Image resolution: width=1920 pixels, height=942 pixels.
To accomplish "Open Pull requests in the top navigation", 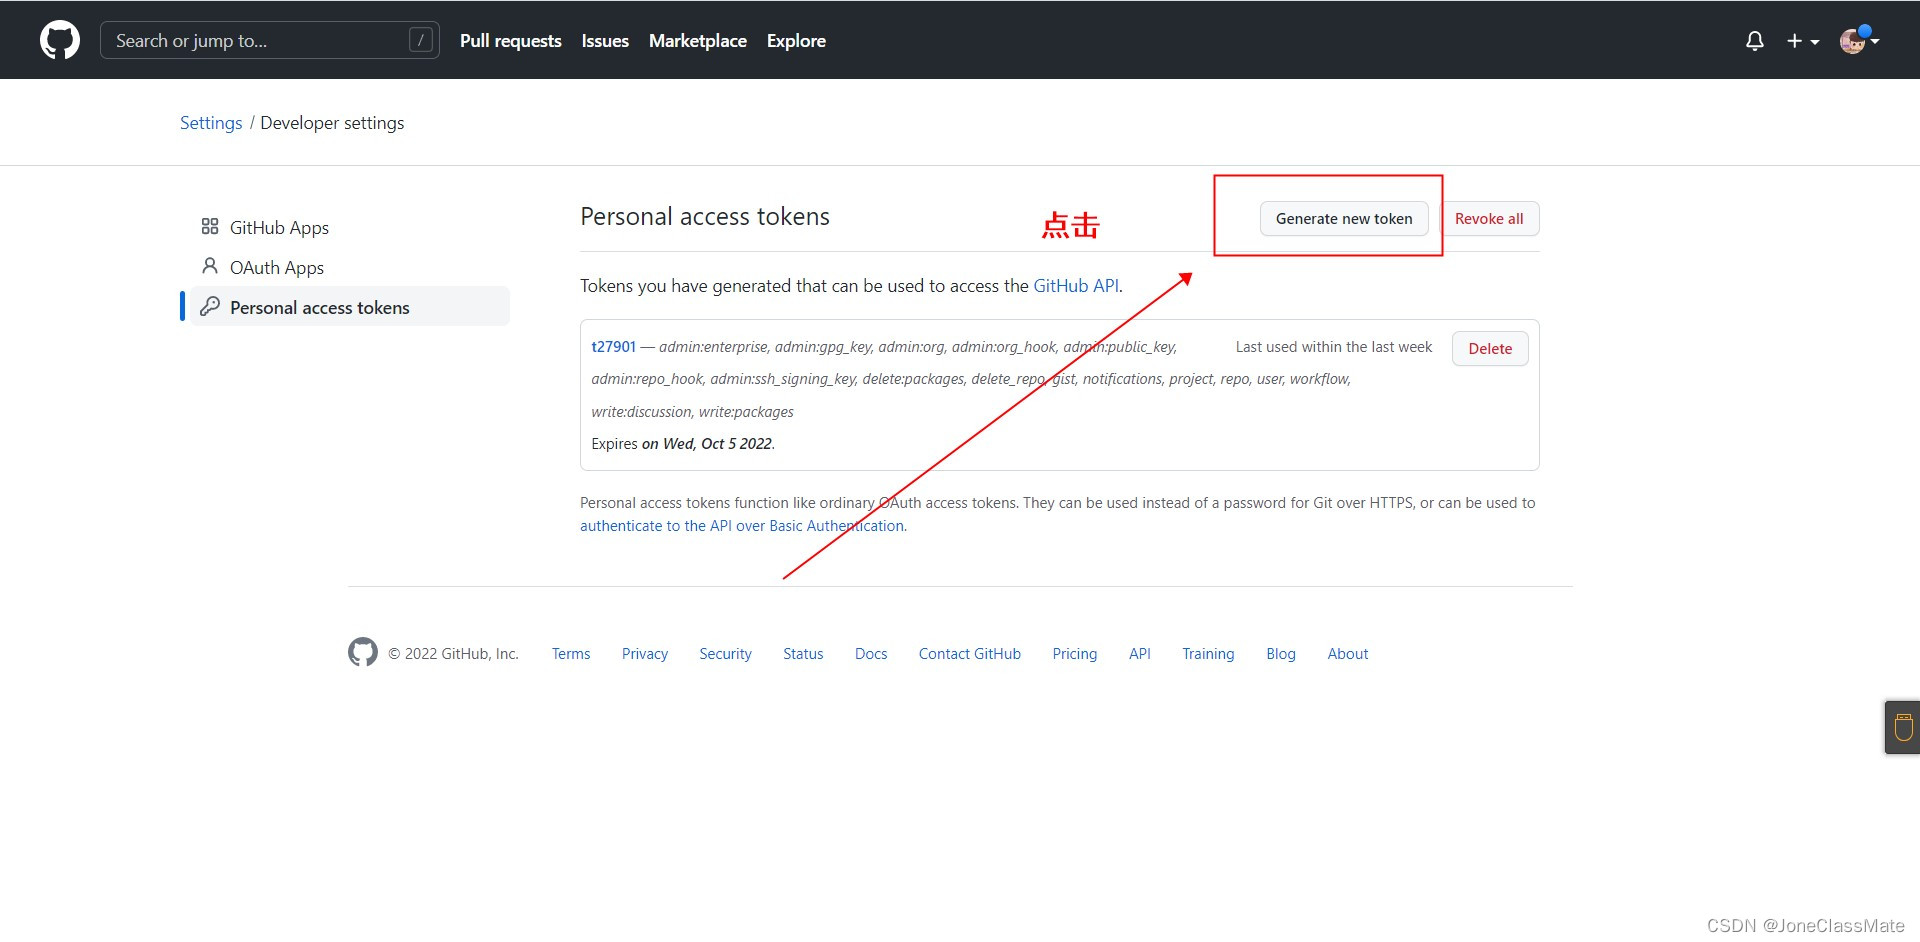I will coord(510,41).
